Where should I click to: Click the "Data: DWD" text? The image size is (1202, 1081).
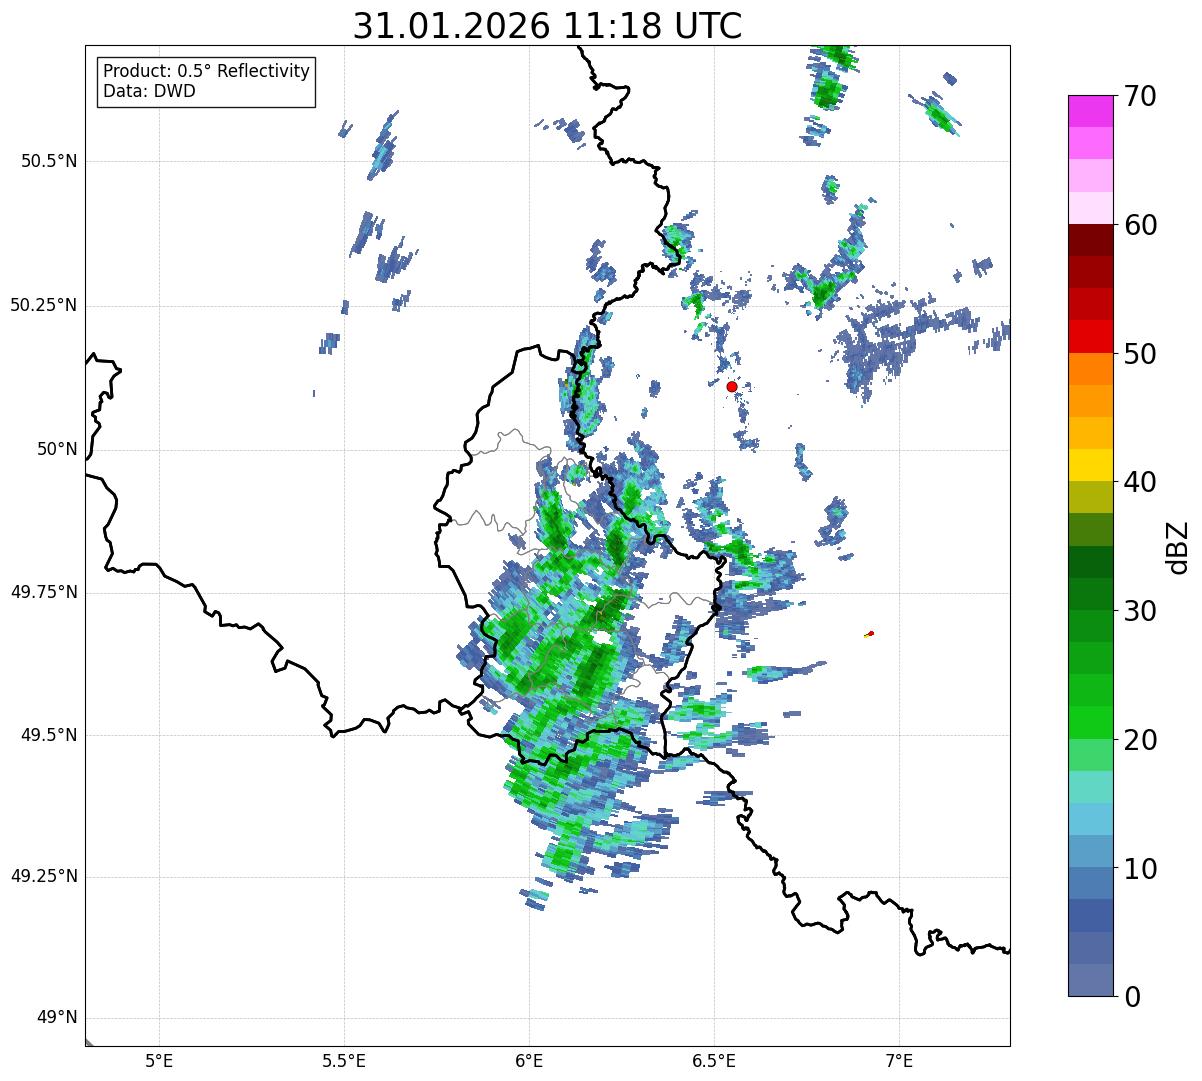[x=149, y=91]
